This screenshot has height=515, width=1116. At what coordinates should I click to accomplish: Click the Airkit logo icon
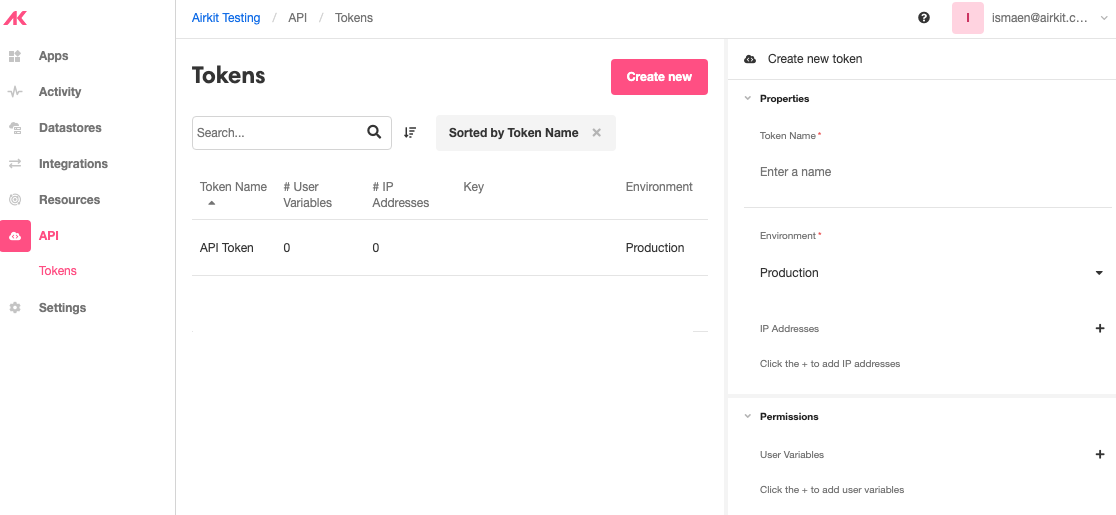tap(15, 18)
